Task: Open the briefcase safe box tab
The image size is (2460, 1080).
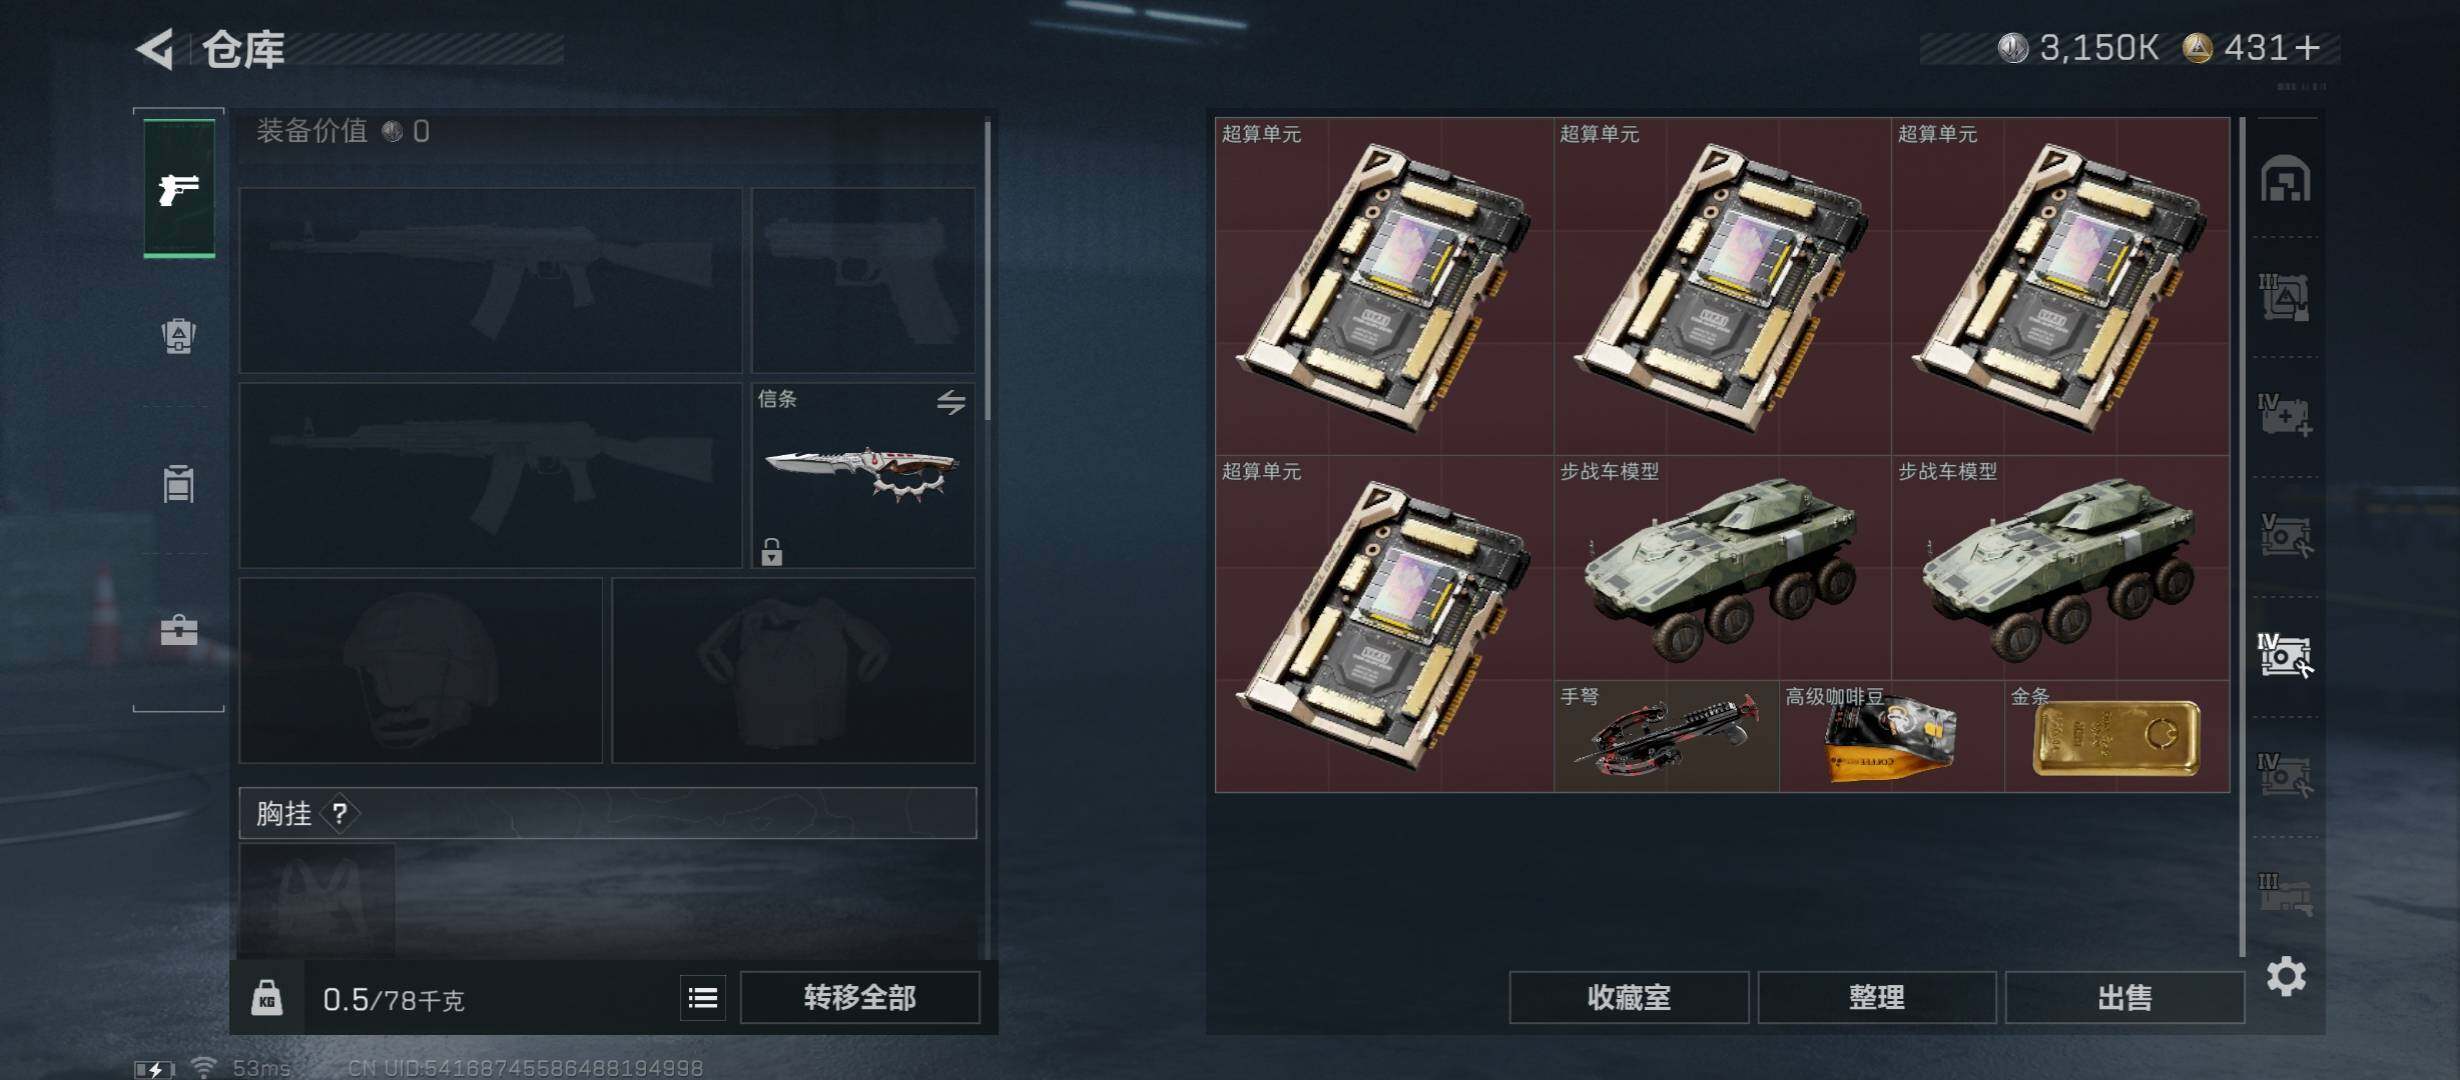Action: pyautogui.click(x=179, y=630)
